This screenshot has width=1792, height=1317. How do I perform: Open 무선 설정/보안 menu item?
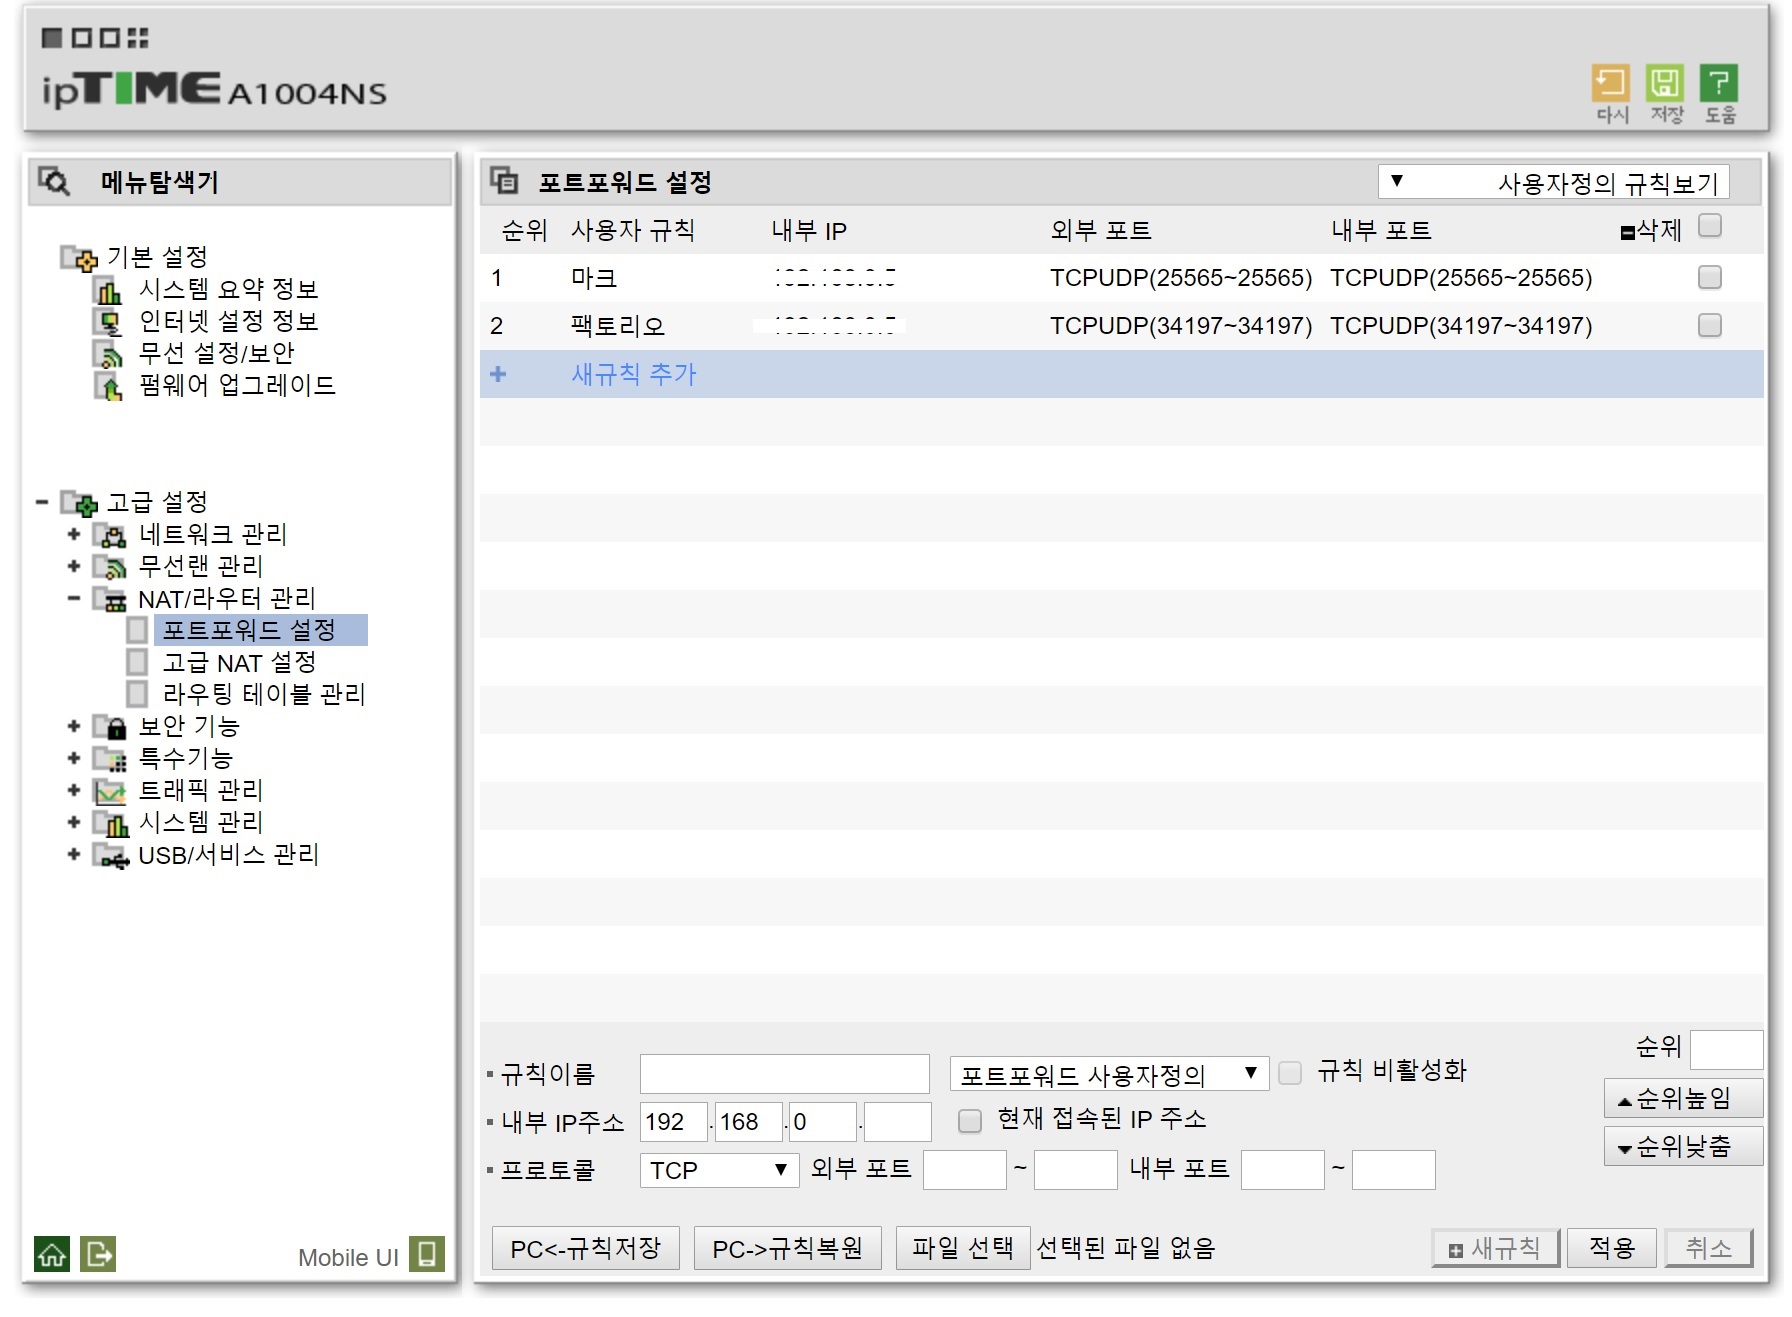pos(216,354)
